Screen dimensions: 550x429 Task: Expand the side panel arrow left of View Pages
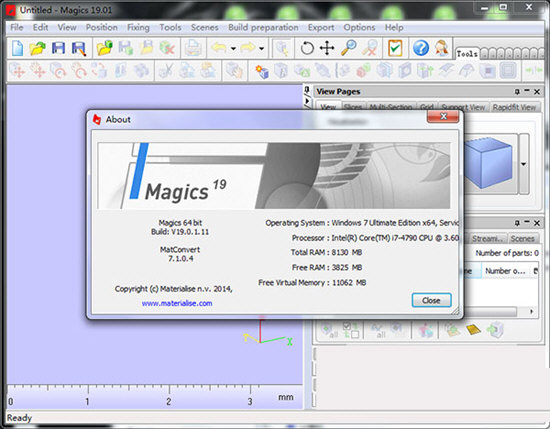(307, 102)
